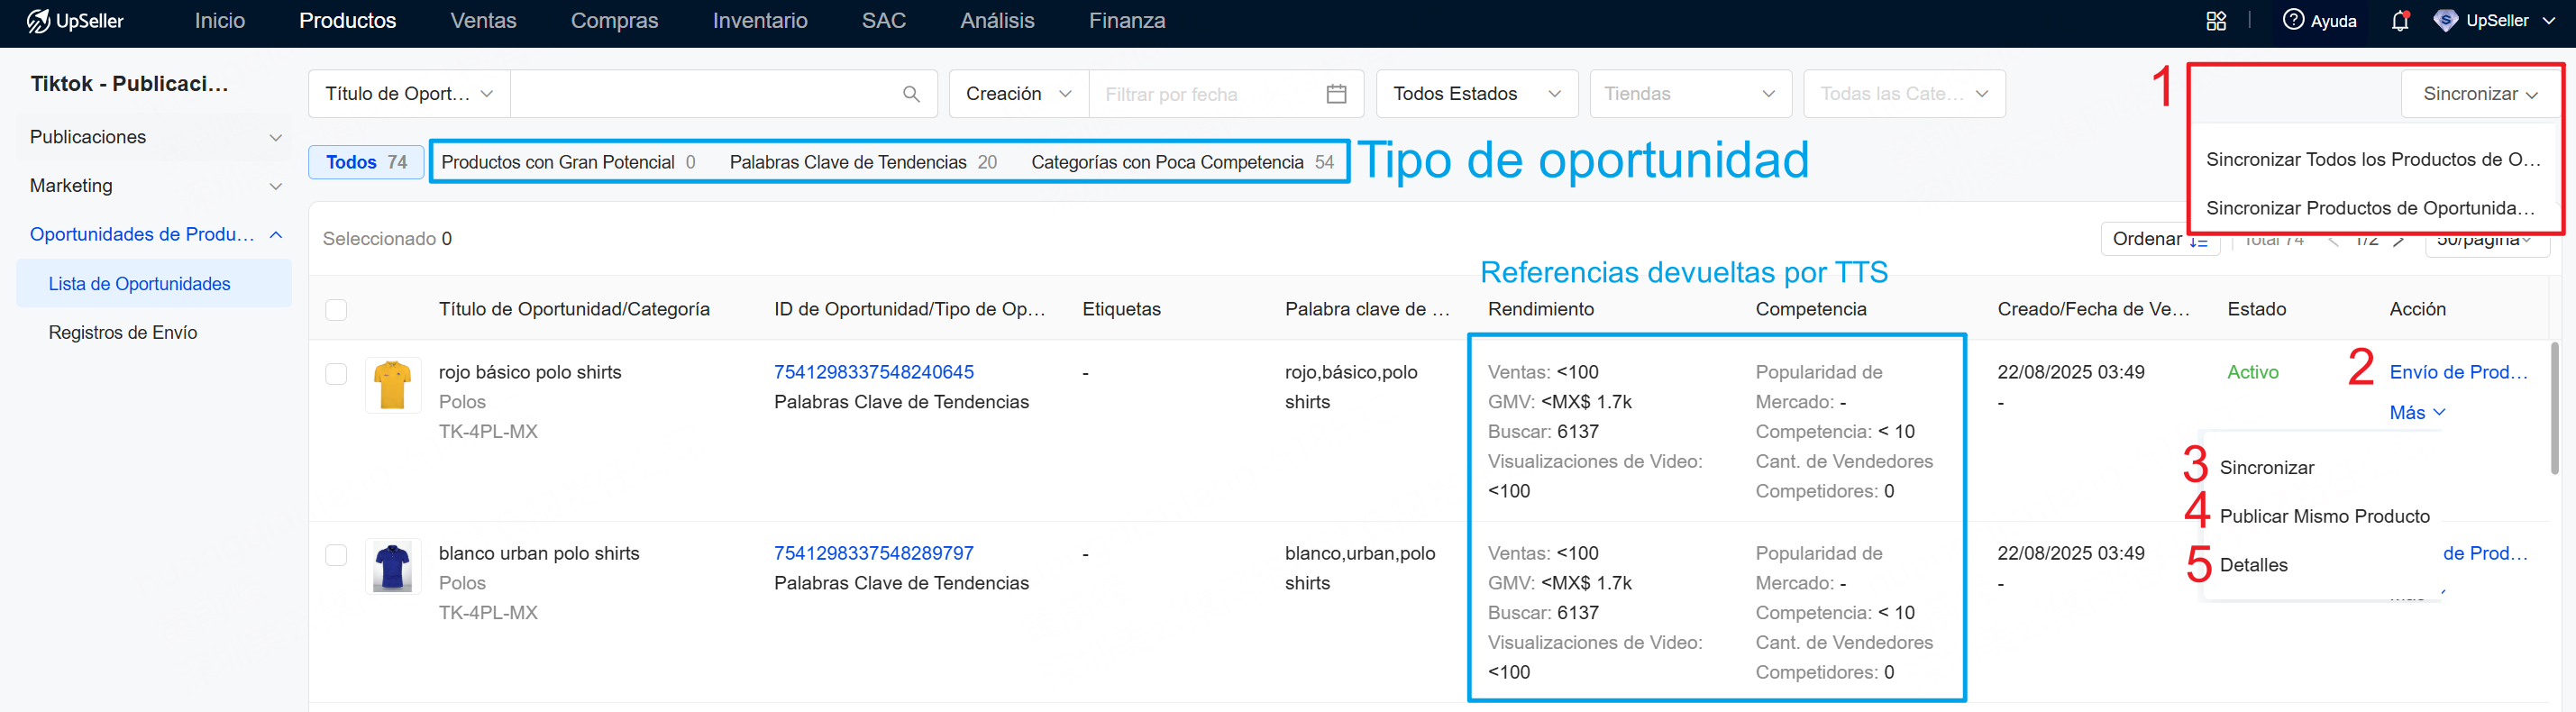2576x712 pixels.
Task: Click the UpSeller account avatar icon
Action: click(x=2445, y=21)
